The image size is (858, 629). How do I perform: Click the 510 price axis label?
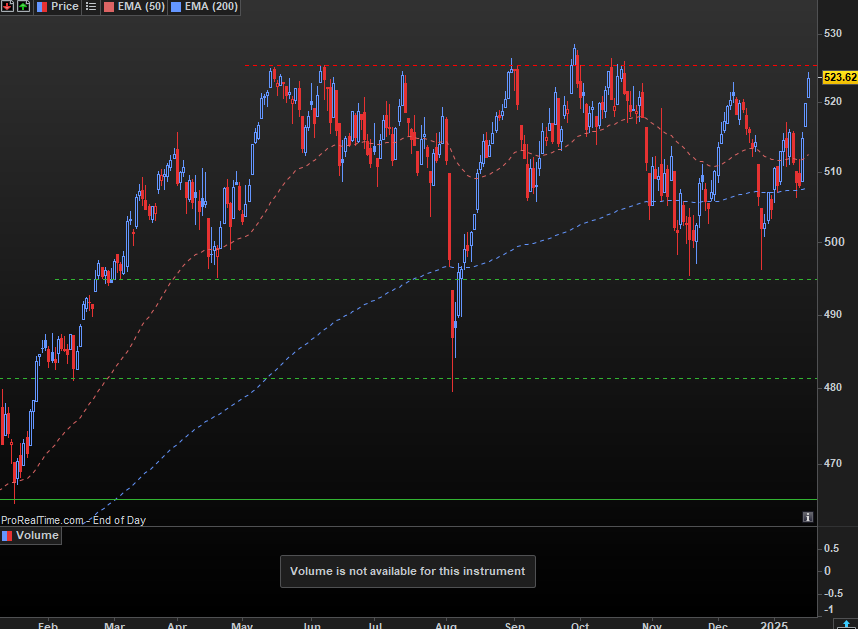(834, 172)
